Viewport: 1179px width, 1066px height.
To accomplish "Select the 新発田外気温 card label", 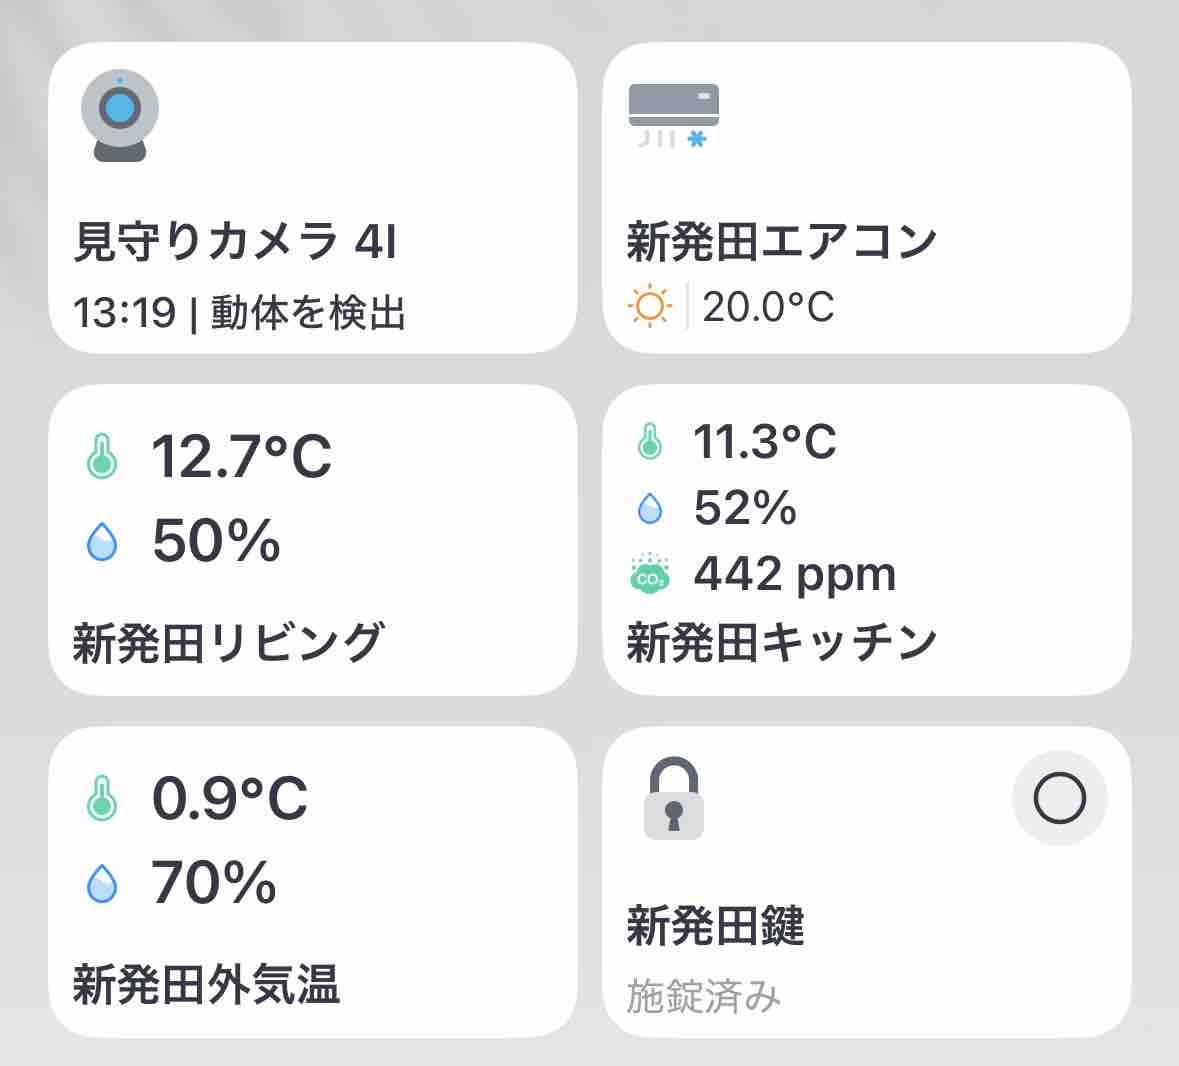I will (x=206, y=983).
